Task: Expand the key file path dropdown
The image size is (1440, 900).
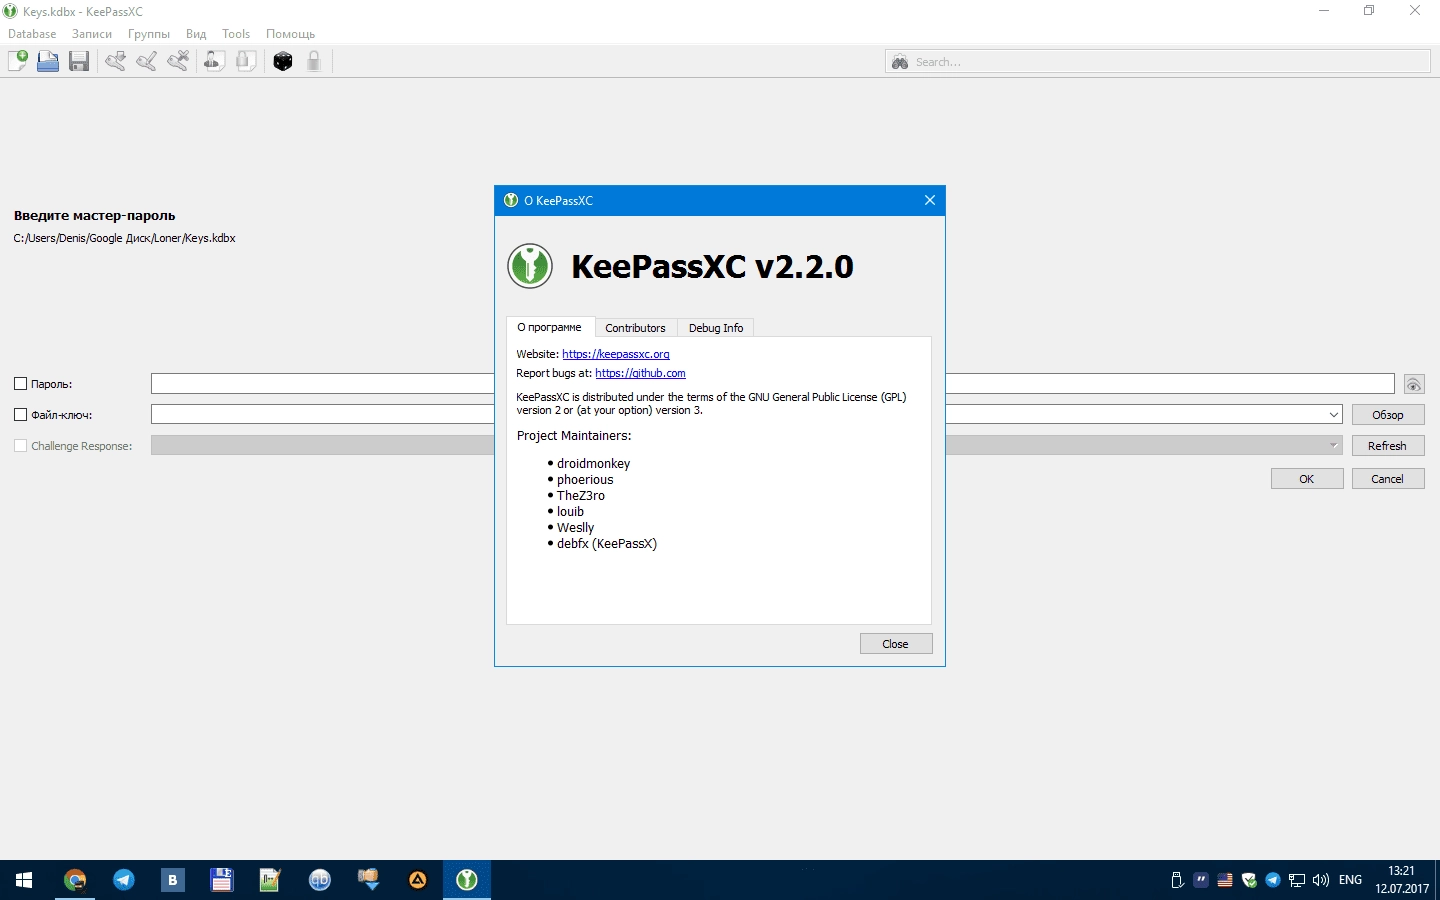Action: 1334,415
